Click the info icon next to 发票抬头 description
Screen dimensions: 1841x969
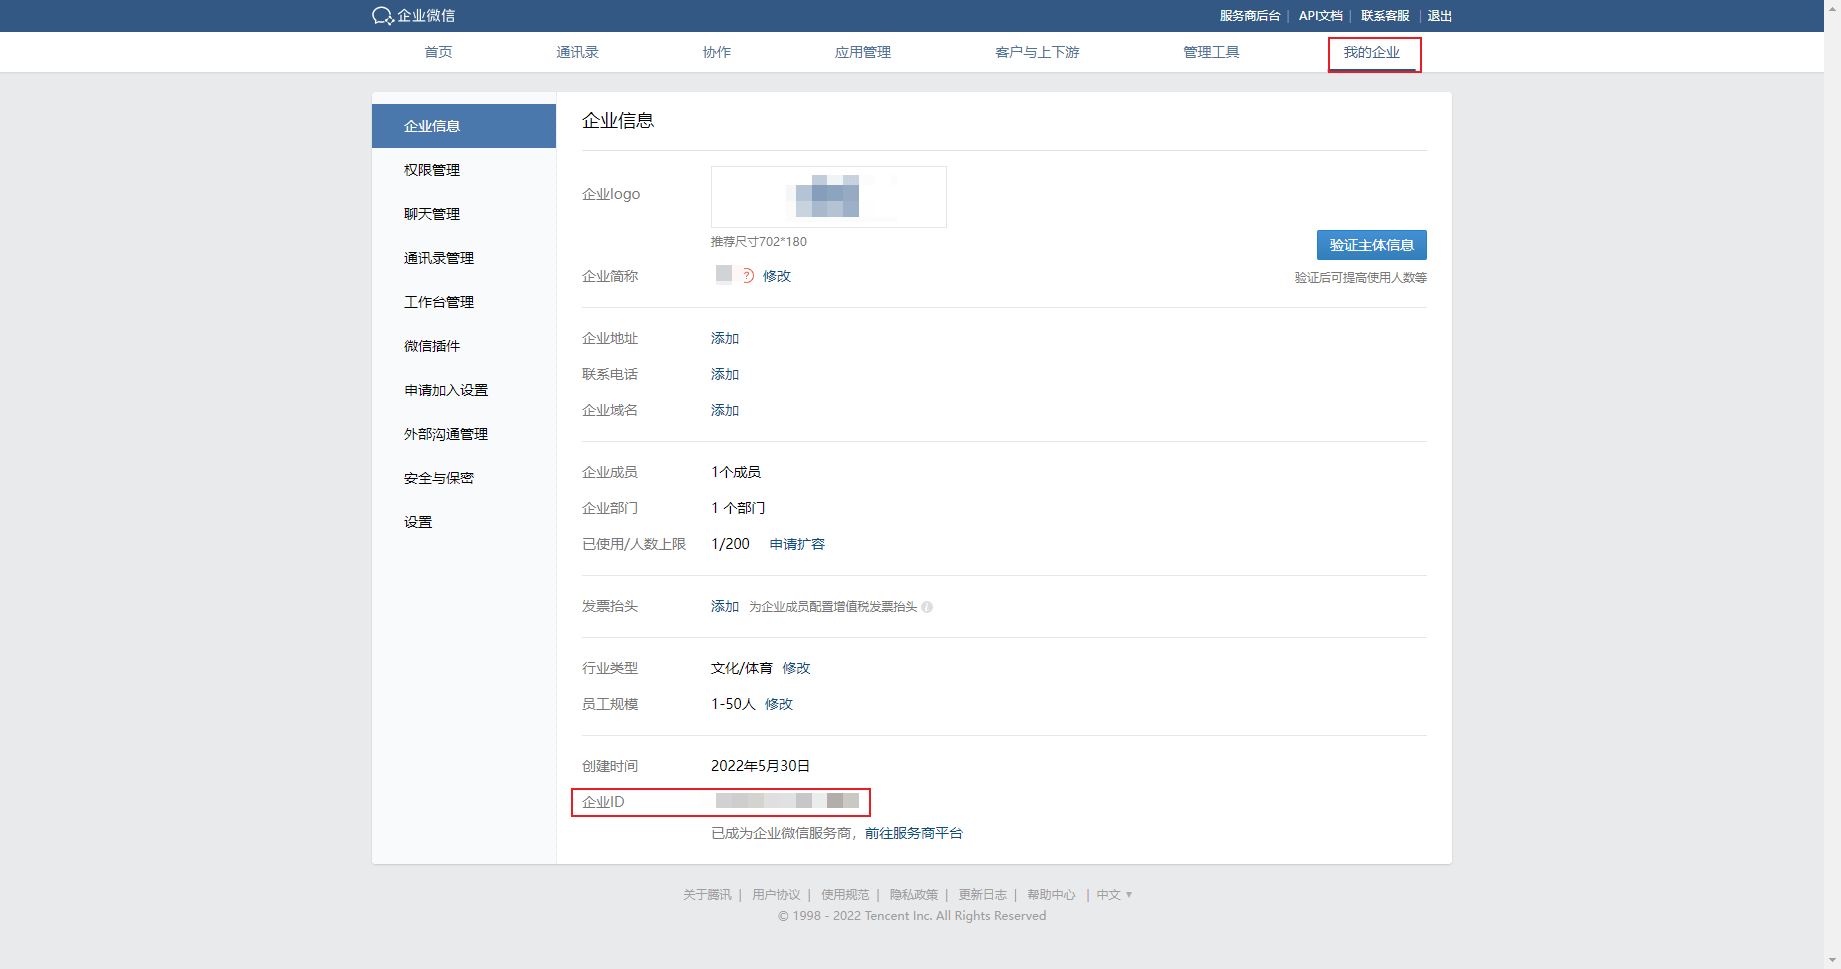point(927,607)
